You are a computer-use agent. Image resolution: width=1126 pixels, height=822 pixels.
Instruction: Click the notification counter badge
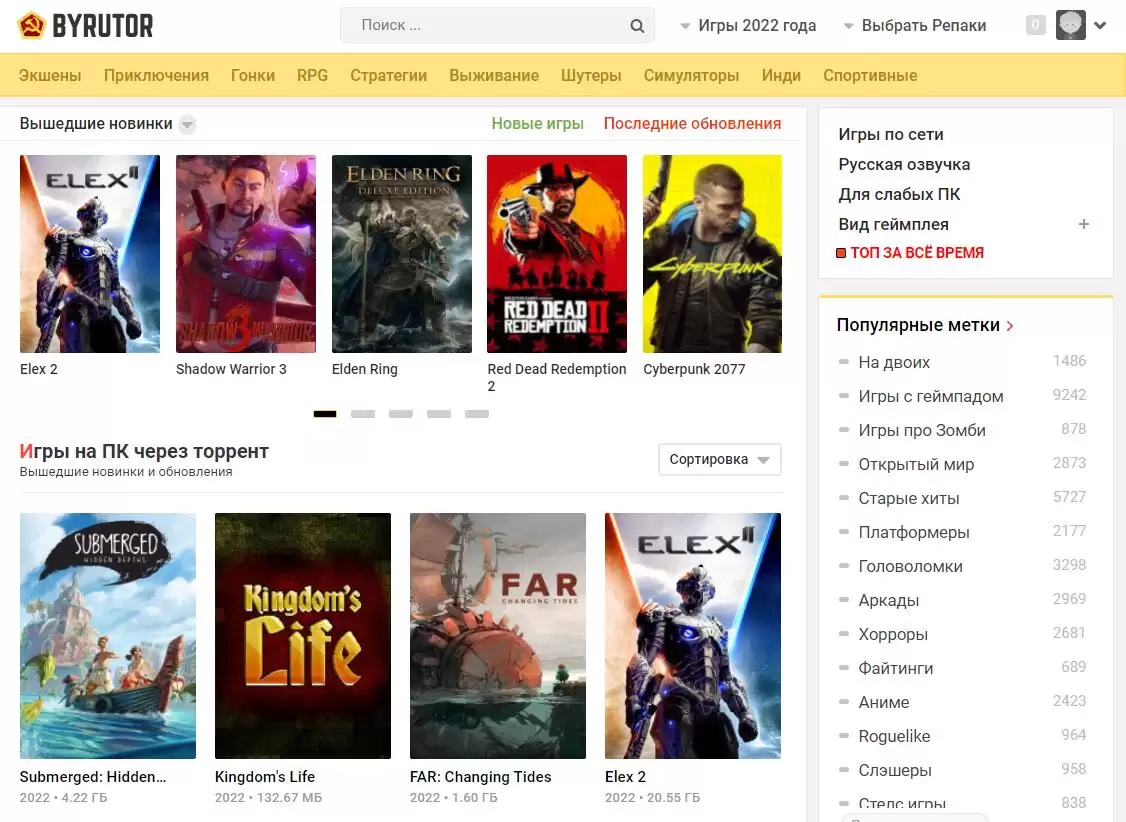tap(1036, 25)
